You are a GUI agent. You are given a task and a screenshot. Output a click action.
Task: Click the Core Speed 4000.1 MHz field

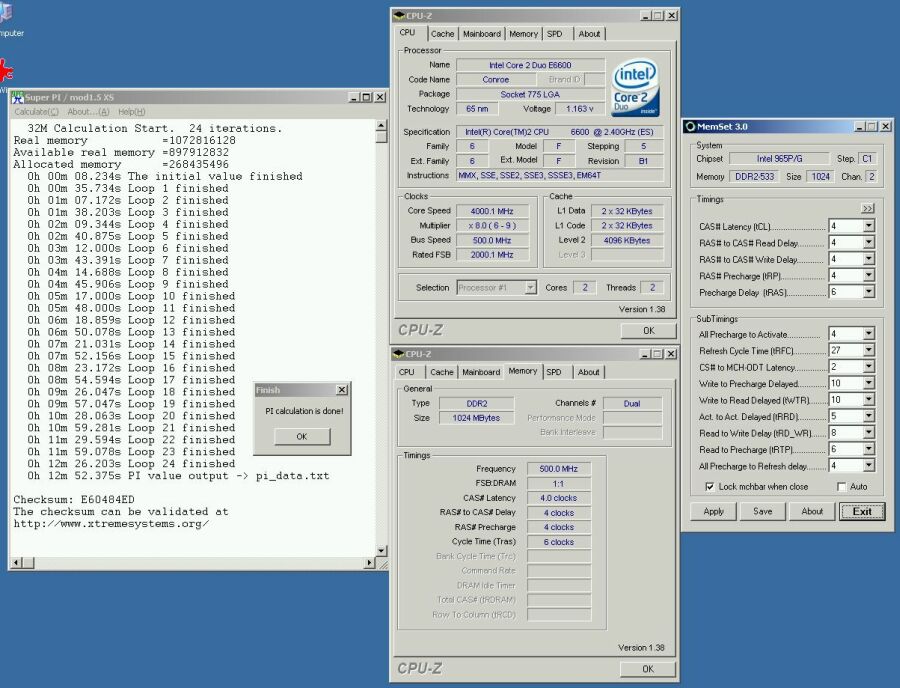point(492,211)
